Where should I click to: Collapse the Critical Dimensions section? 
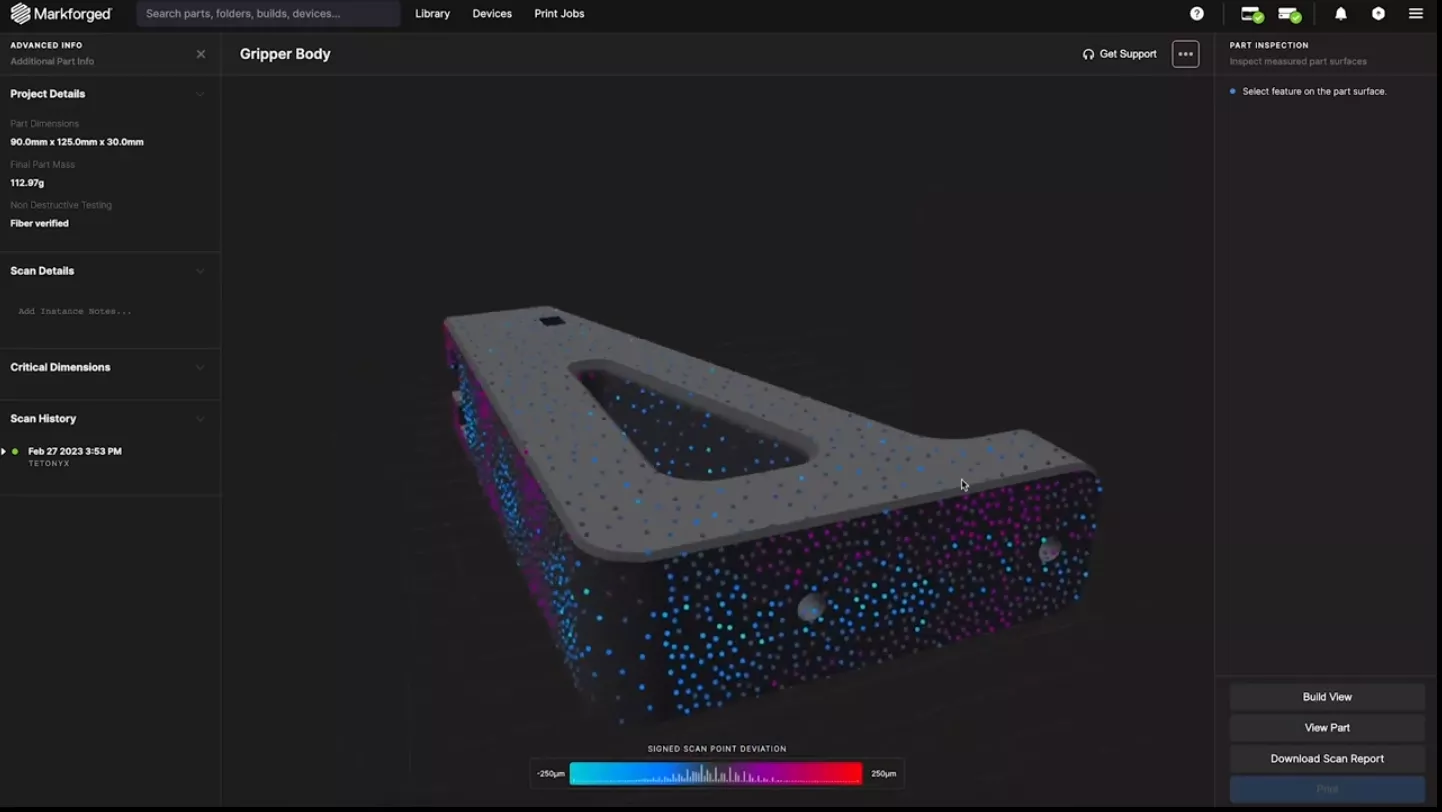pos(199,367)
